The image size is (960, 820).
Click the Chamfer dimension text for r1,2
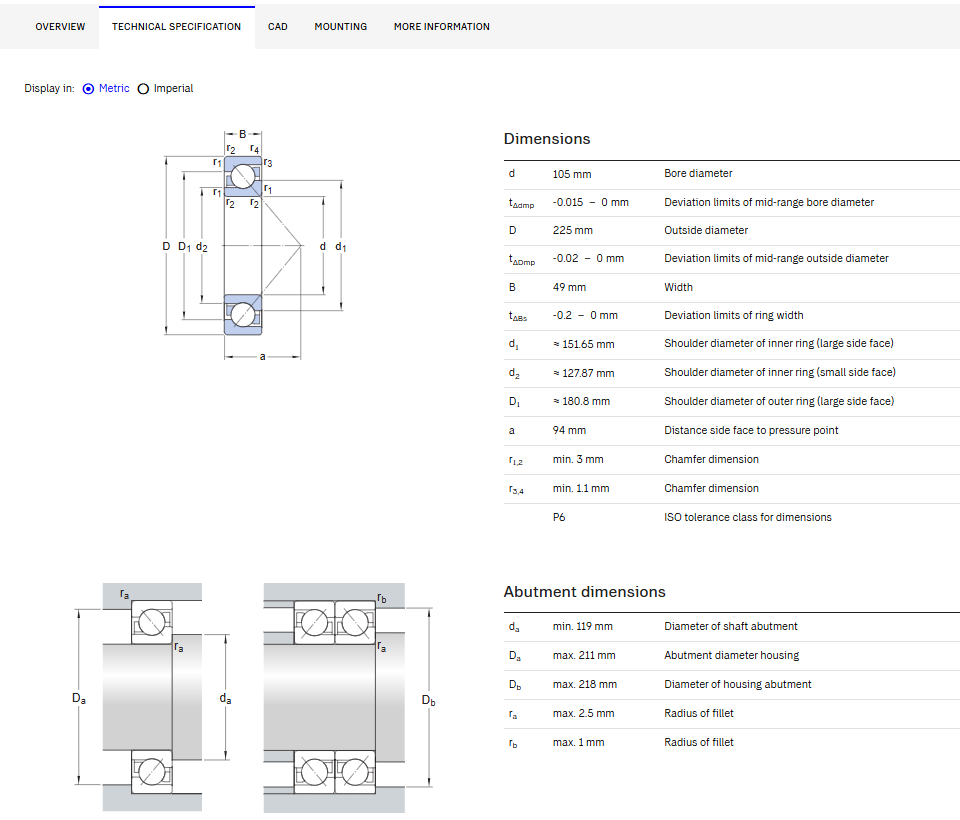711,459
